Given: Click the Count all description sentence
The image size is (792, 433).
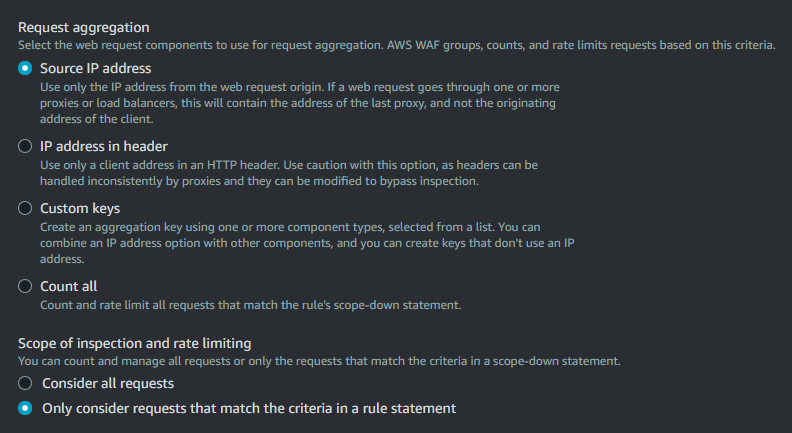Looking at the screenshot, I should [250, 305].
